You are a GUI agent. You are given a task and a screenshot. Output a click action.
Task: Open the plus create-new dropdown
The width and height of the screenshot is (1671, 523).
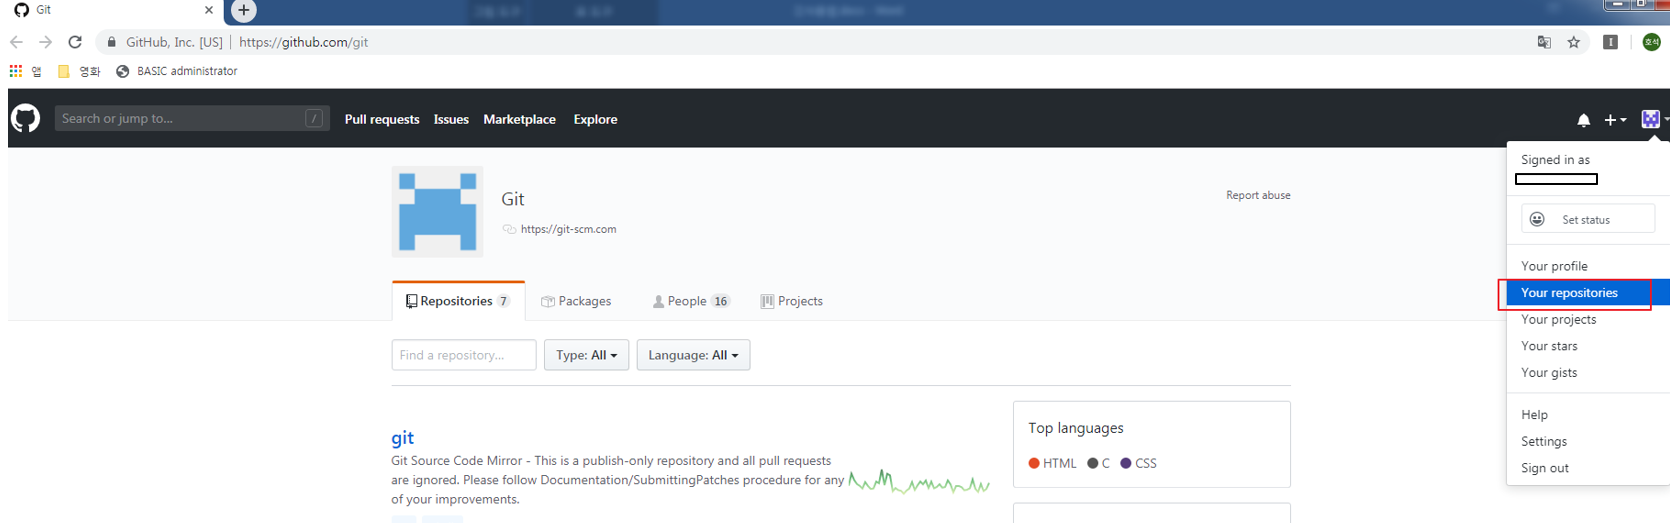point(1614,120)
